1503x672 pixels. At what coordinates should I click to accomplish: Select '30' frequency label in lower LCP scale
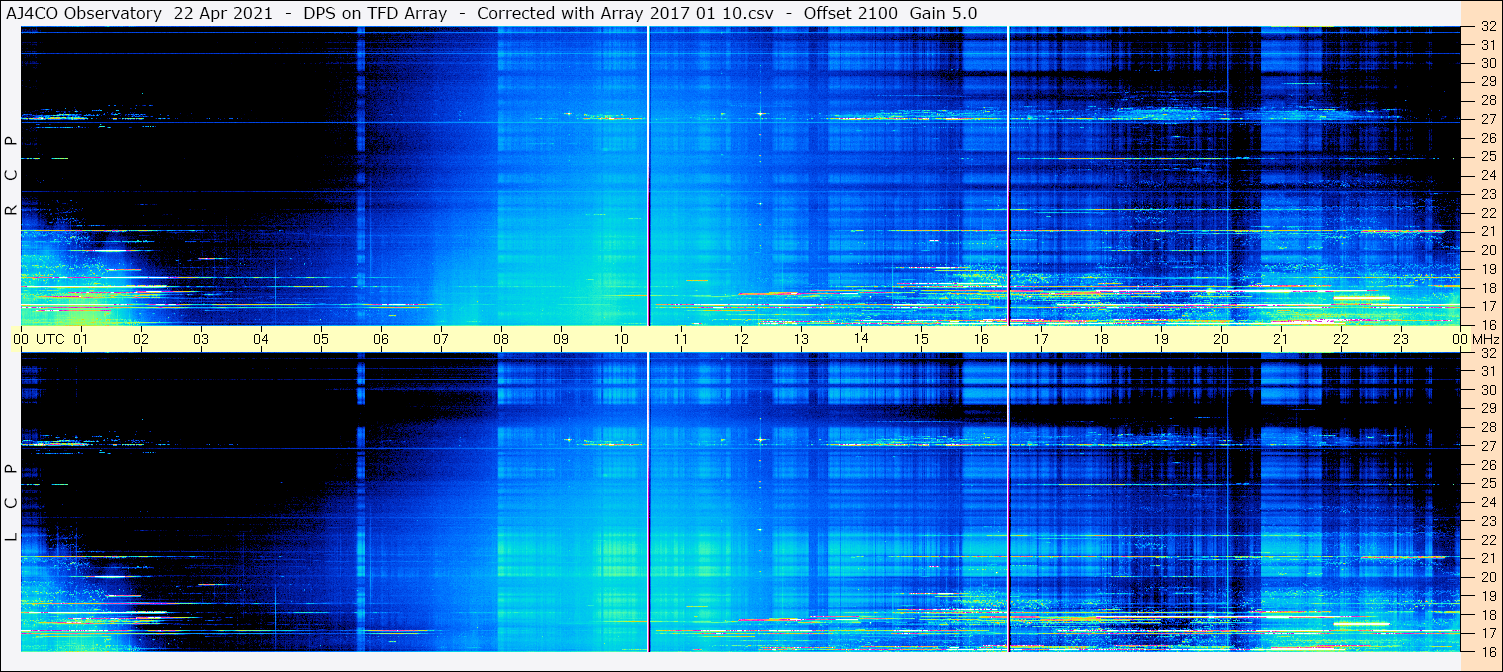(x=1487, y=390)
